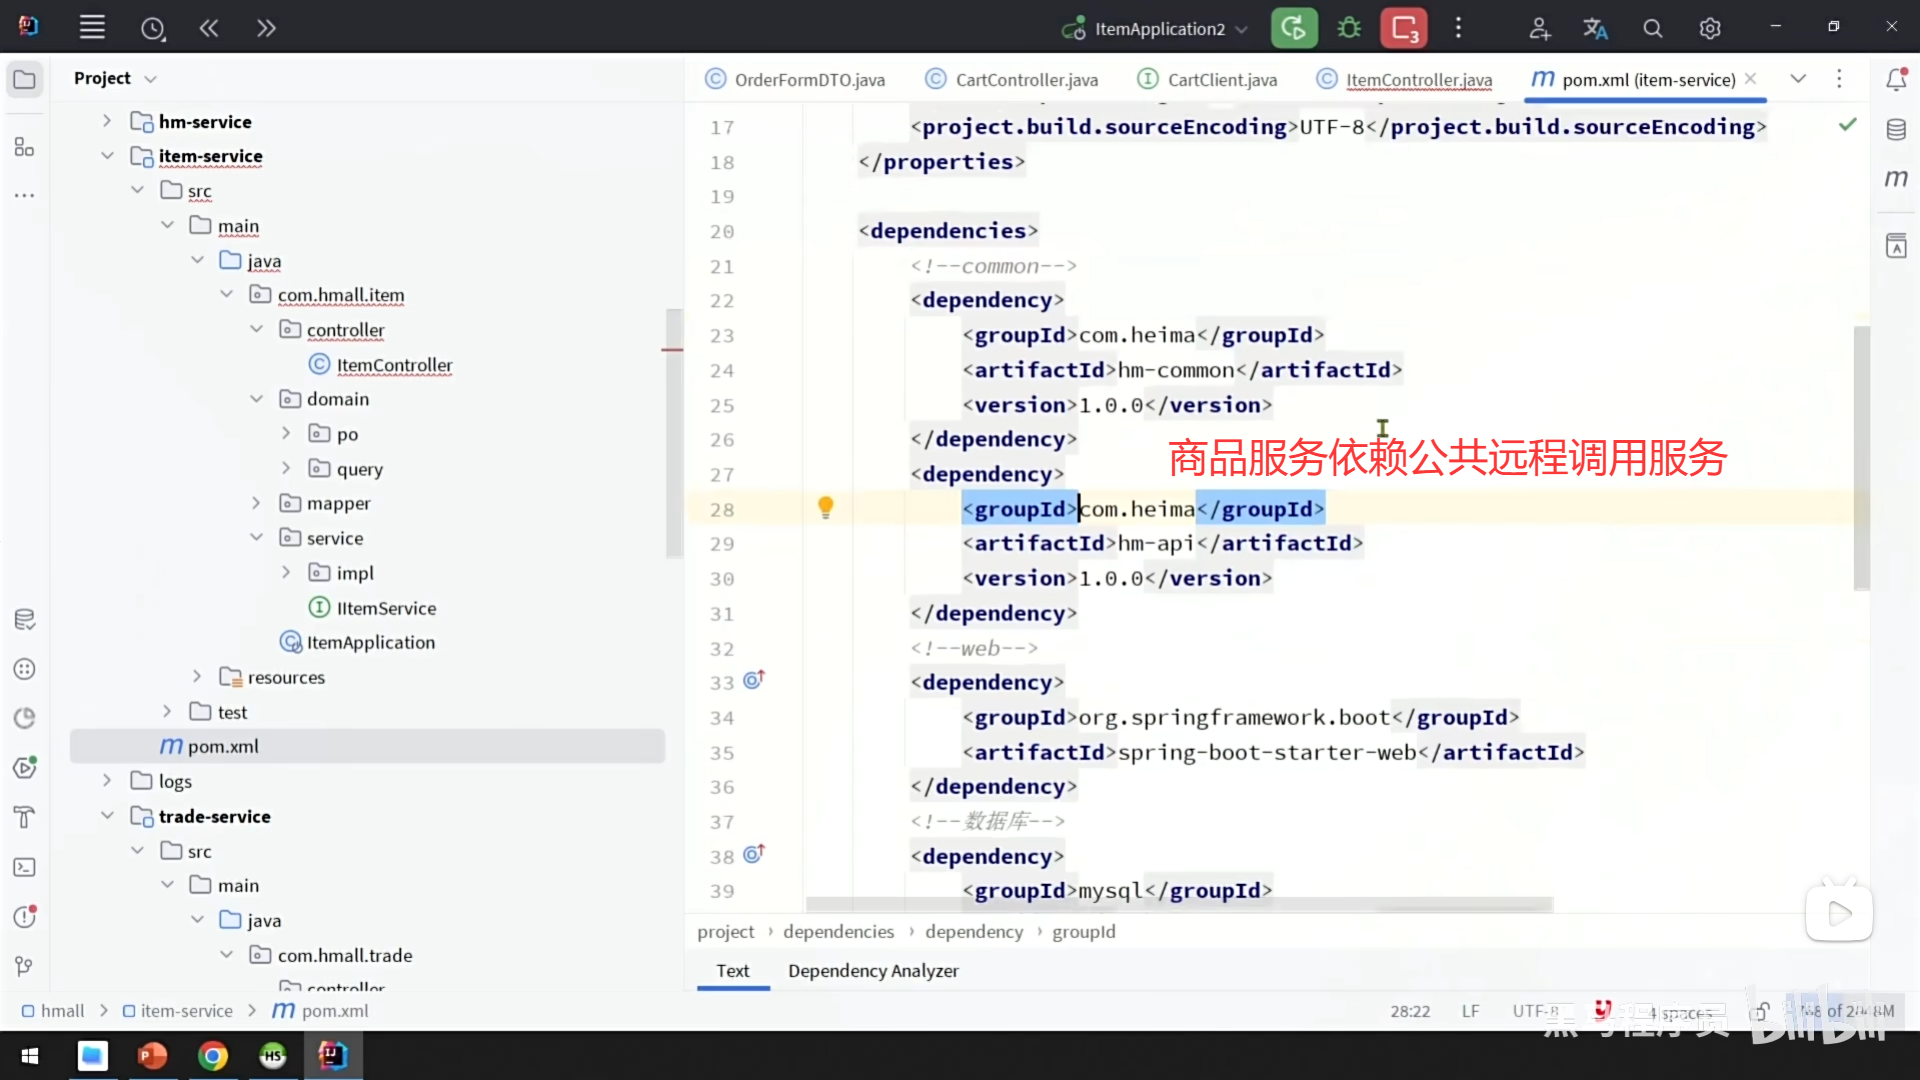Click the dependencies breadcrumb link
The image size is (1920, 1080).
[838, 931]
